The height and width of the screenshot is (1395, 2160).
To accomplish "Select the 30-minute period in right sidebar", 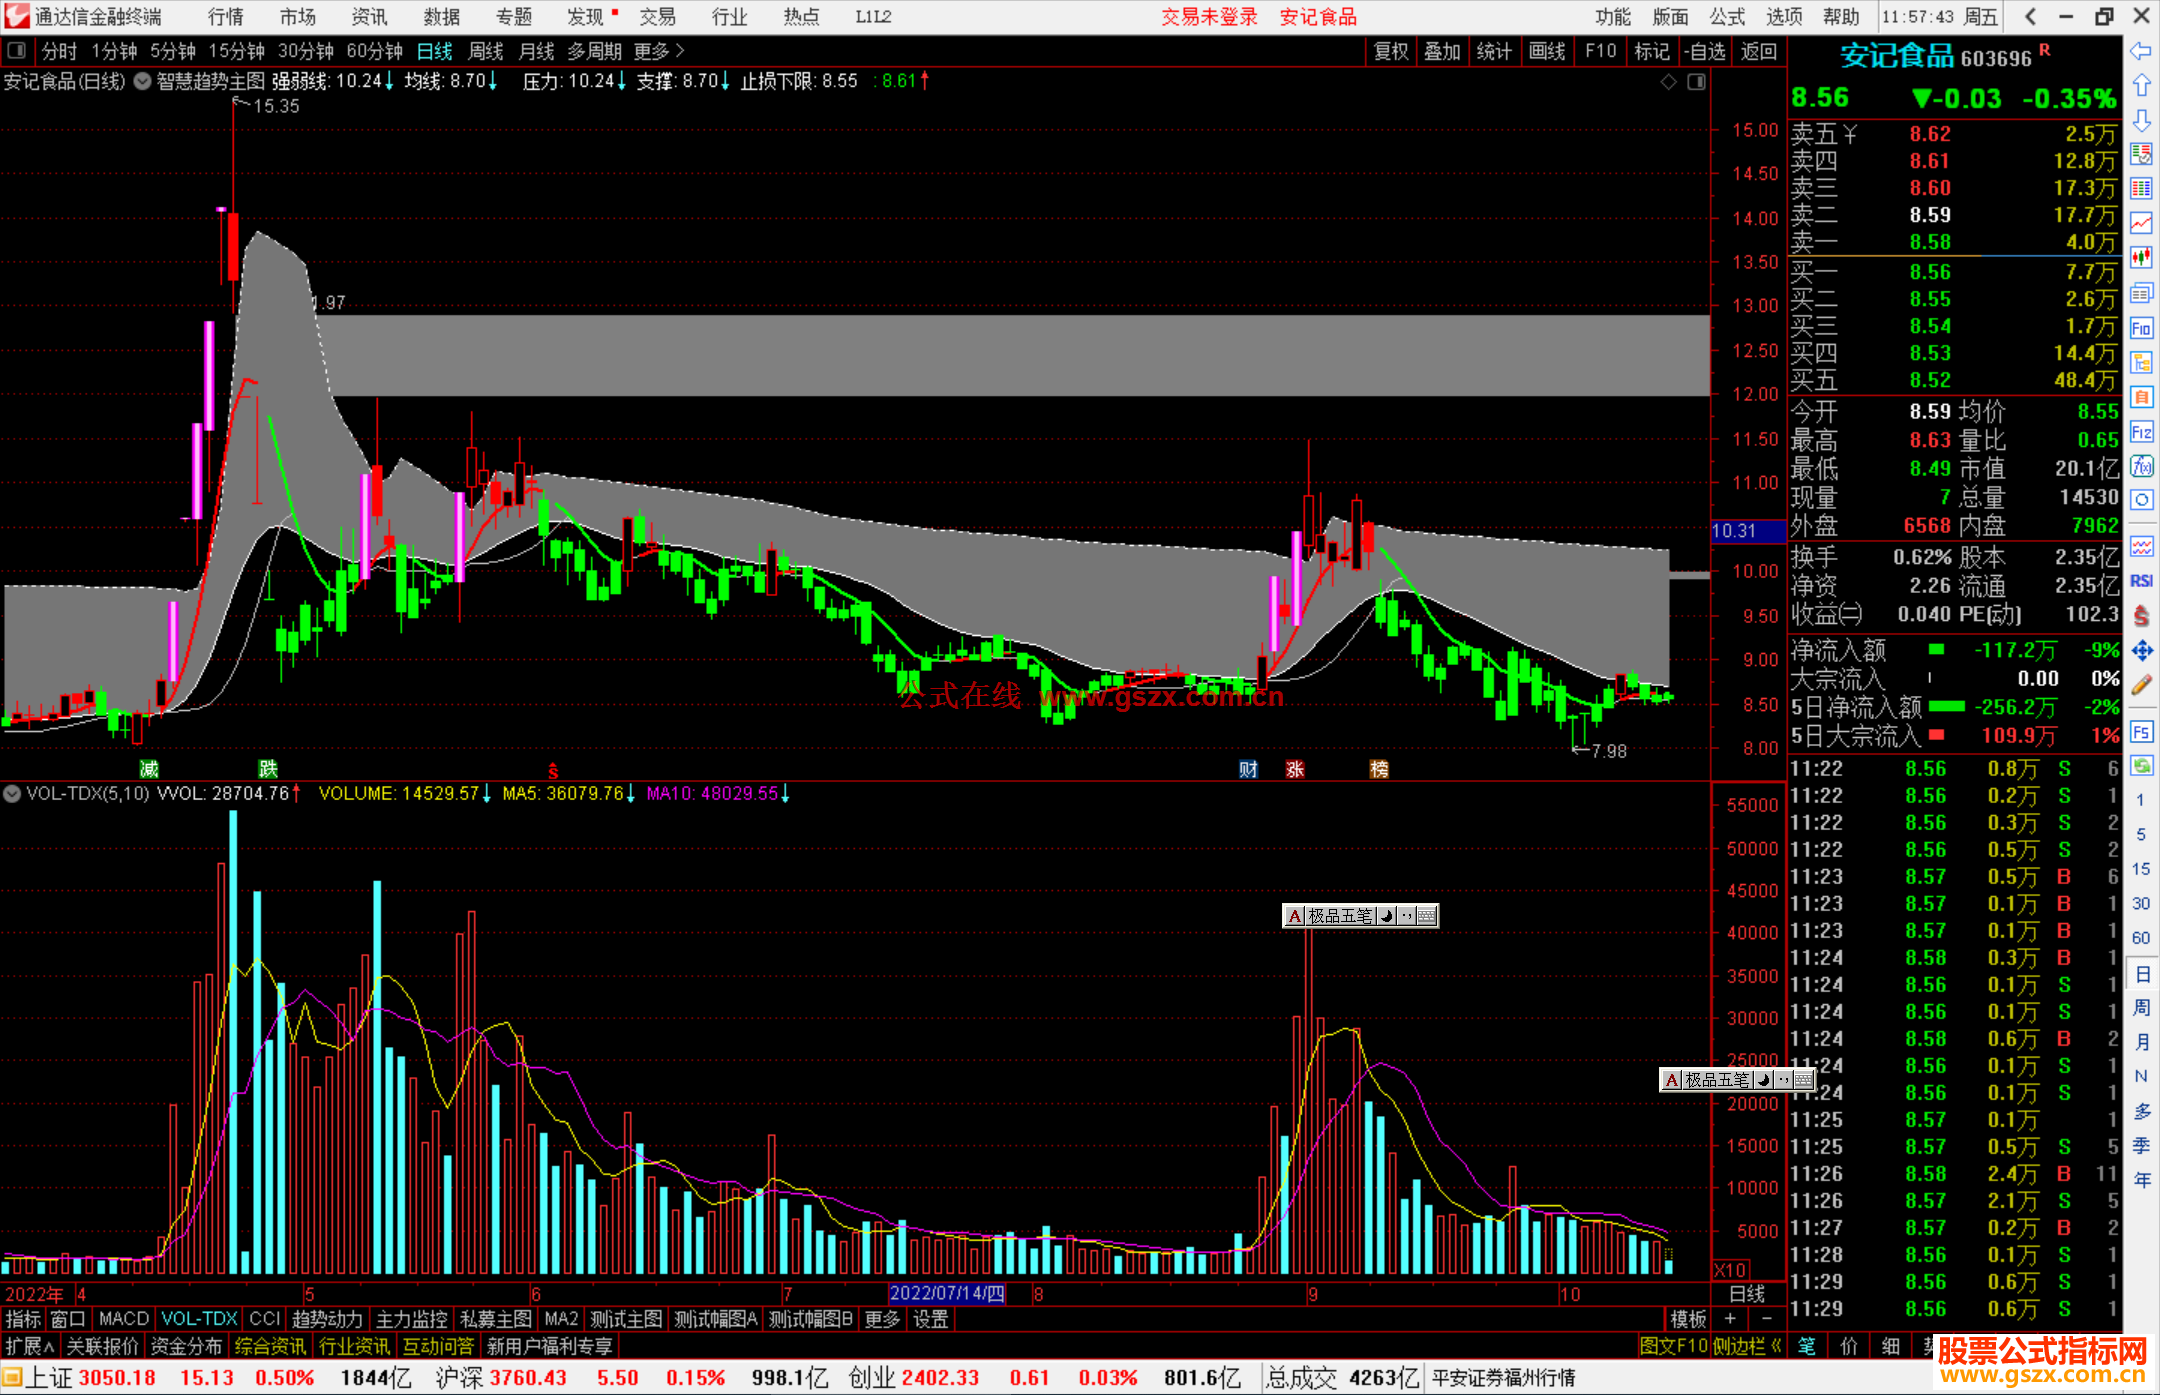I will pos(2140,903).
